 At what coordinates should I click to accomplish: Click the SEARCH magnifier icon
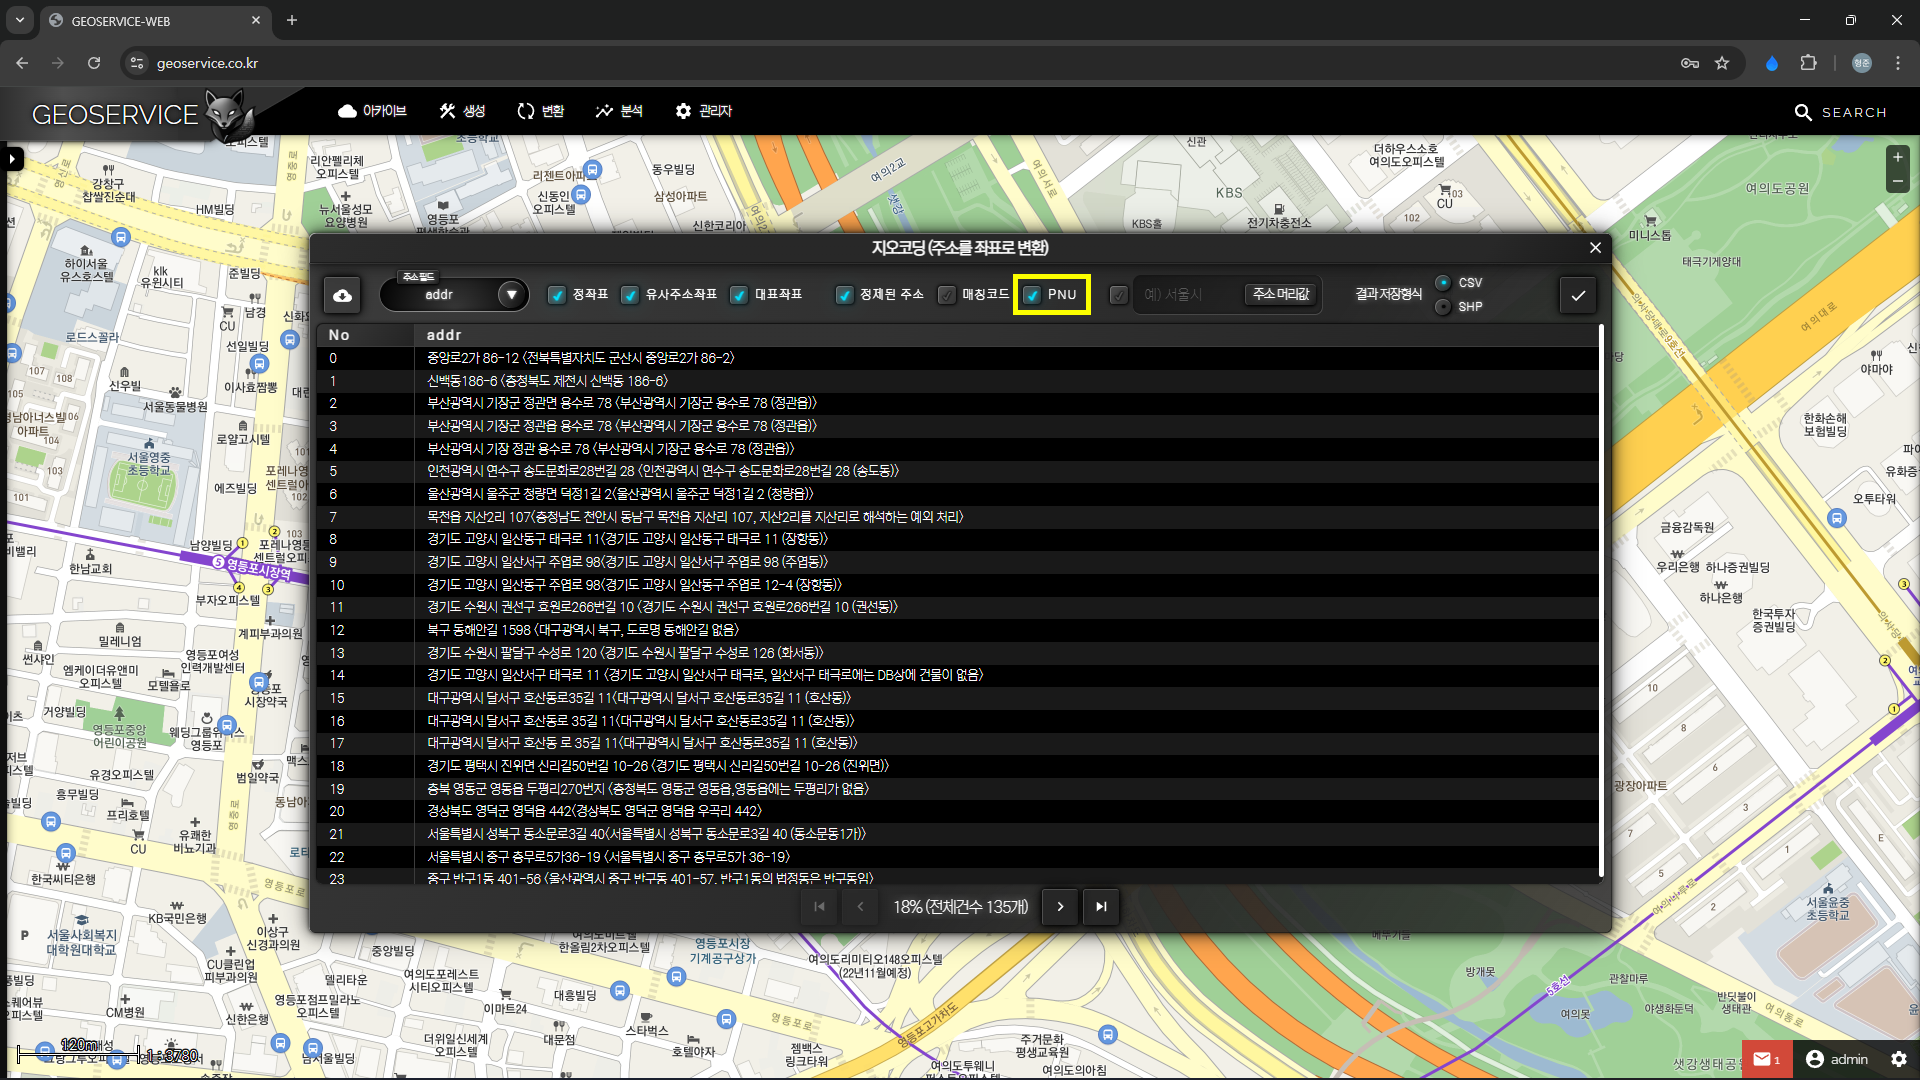[x=1803, y=113]
